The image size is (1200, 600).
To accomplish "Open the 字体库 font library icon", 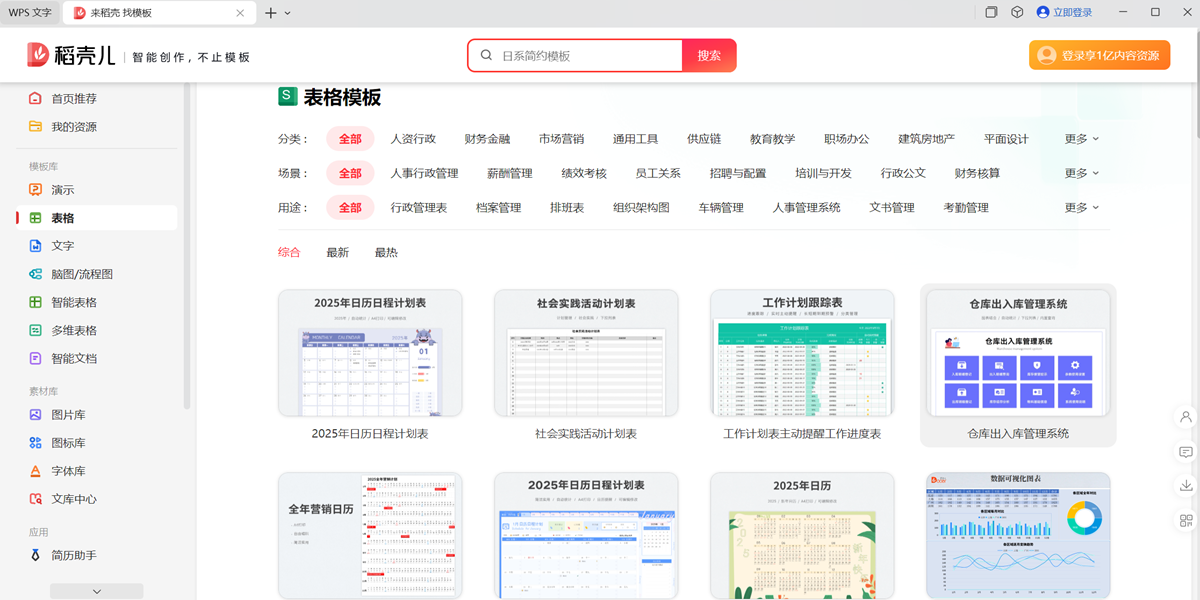I will coord(35,471).
